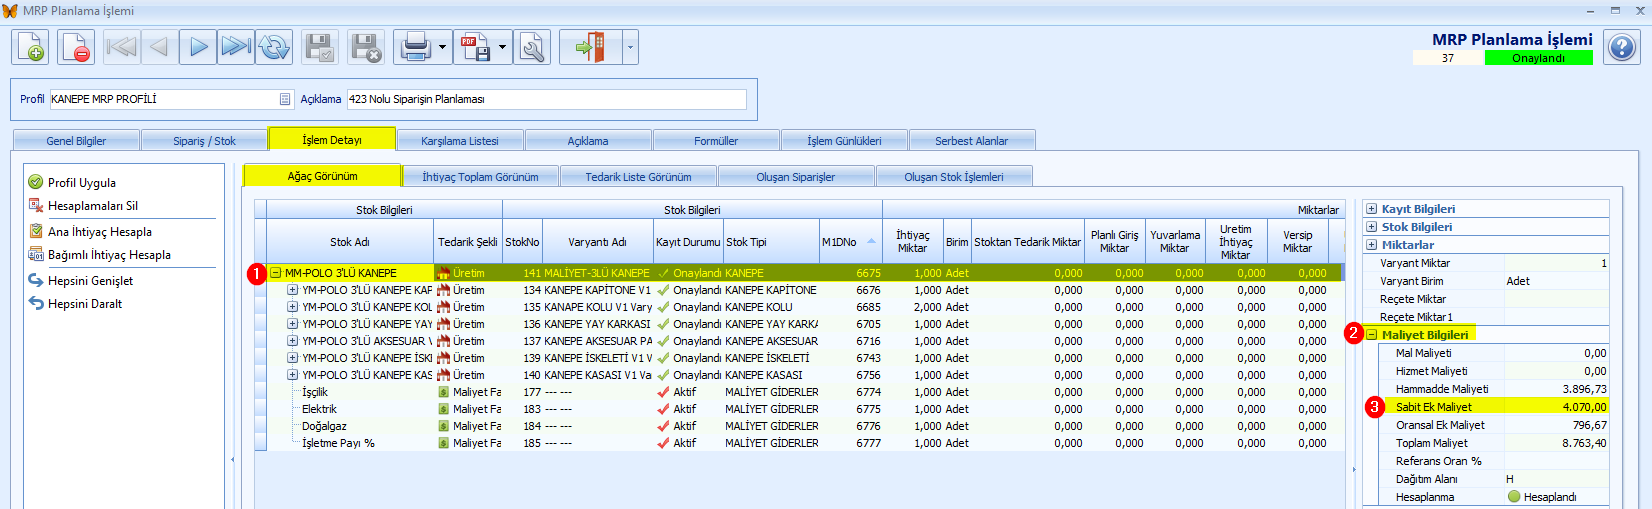The height and width of the screenshot is (509, 1652).
Task: Open the Profil lookup list button
Action: click(x=285, y=99)
